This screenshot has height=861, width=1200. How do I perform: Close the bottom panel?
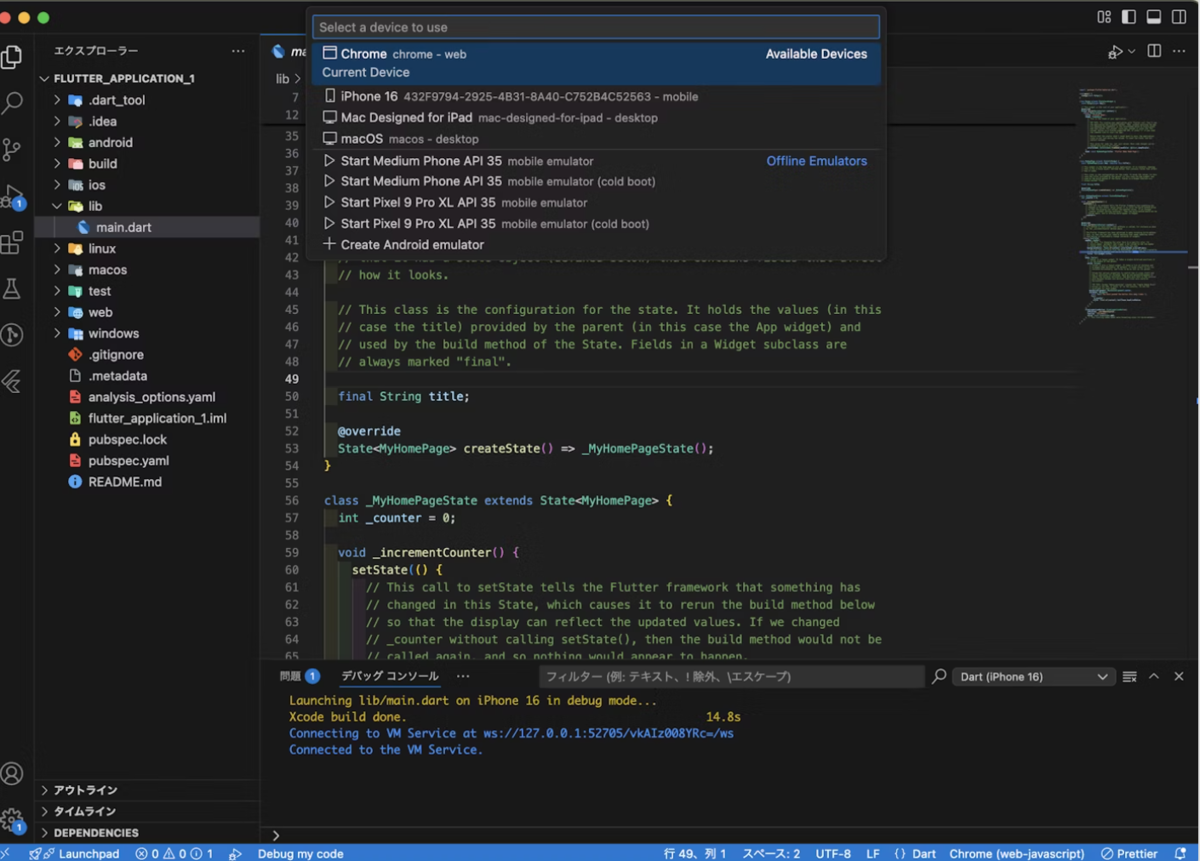click(x=1178, y=677)
